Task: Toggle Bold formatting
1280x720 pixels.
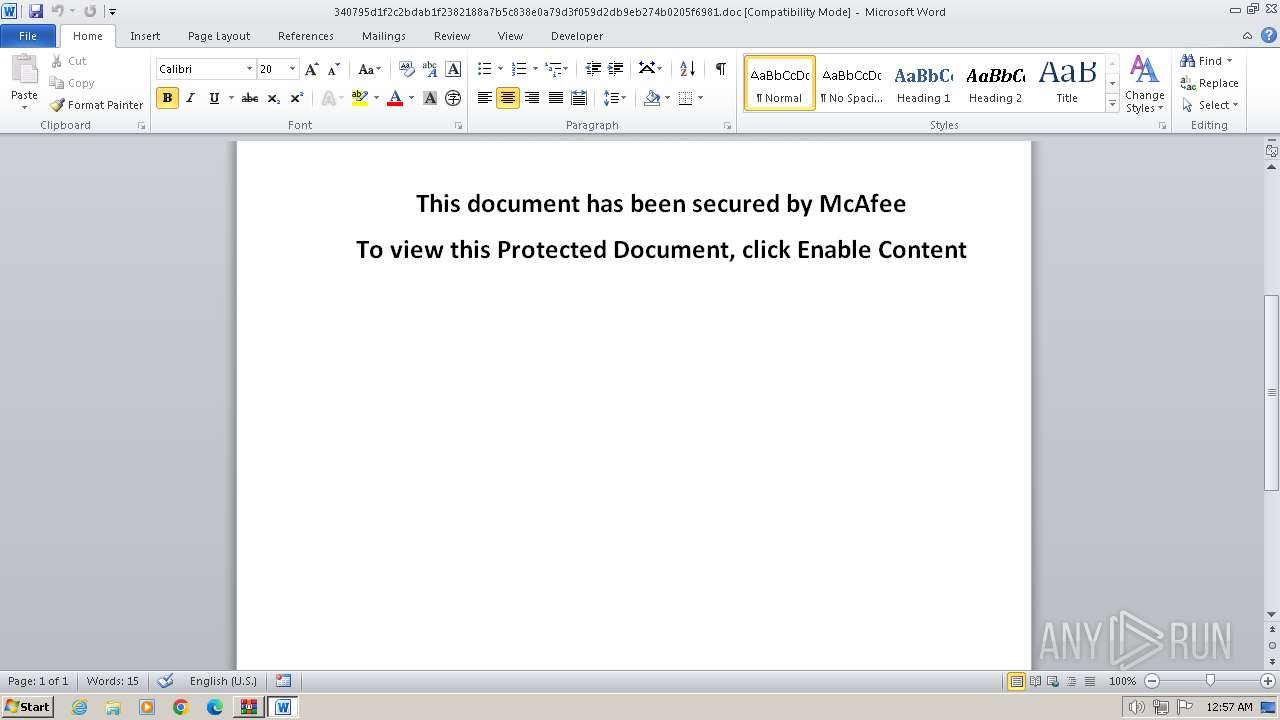Action: tap(167, 98)
